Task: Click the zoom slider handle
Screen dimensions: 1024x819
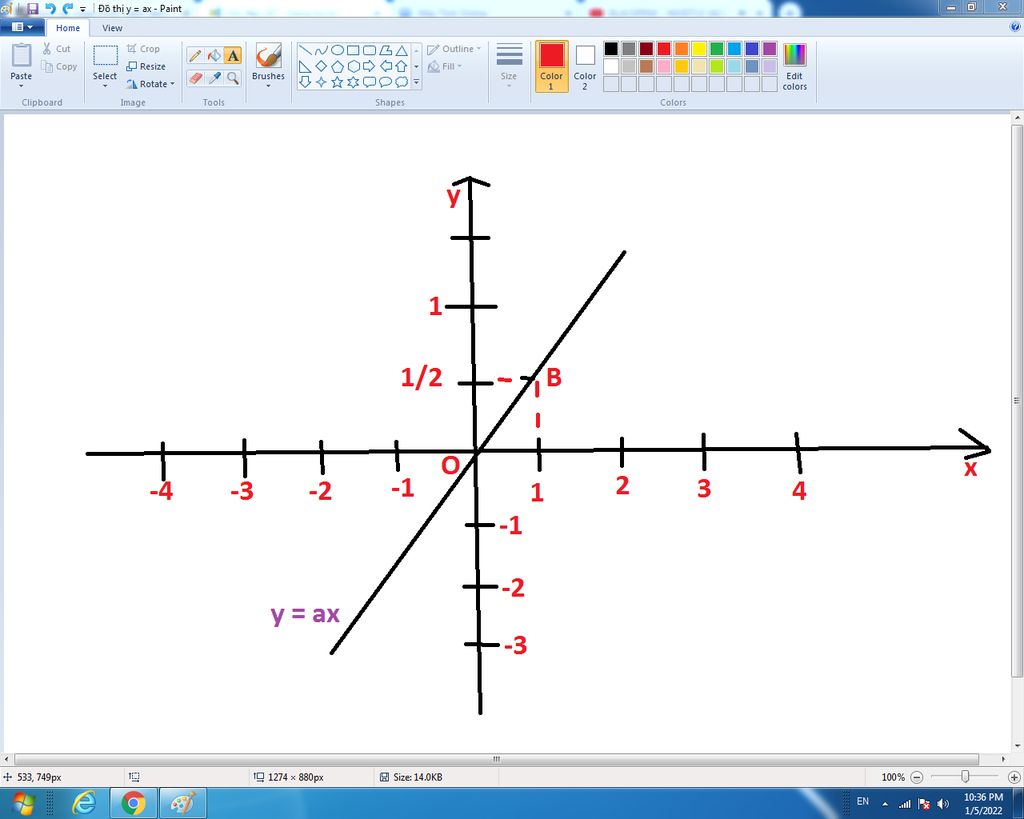Action: pyautogui.click(x=965, y=777)
